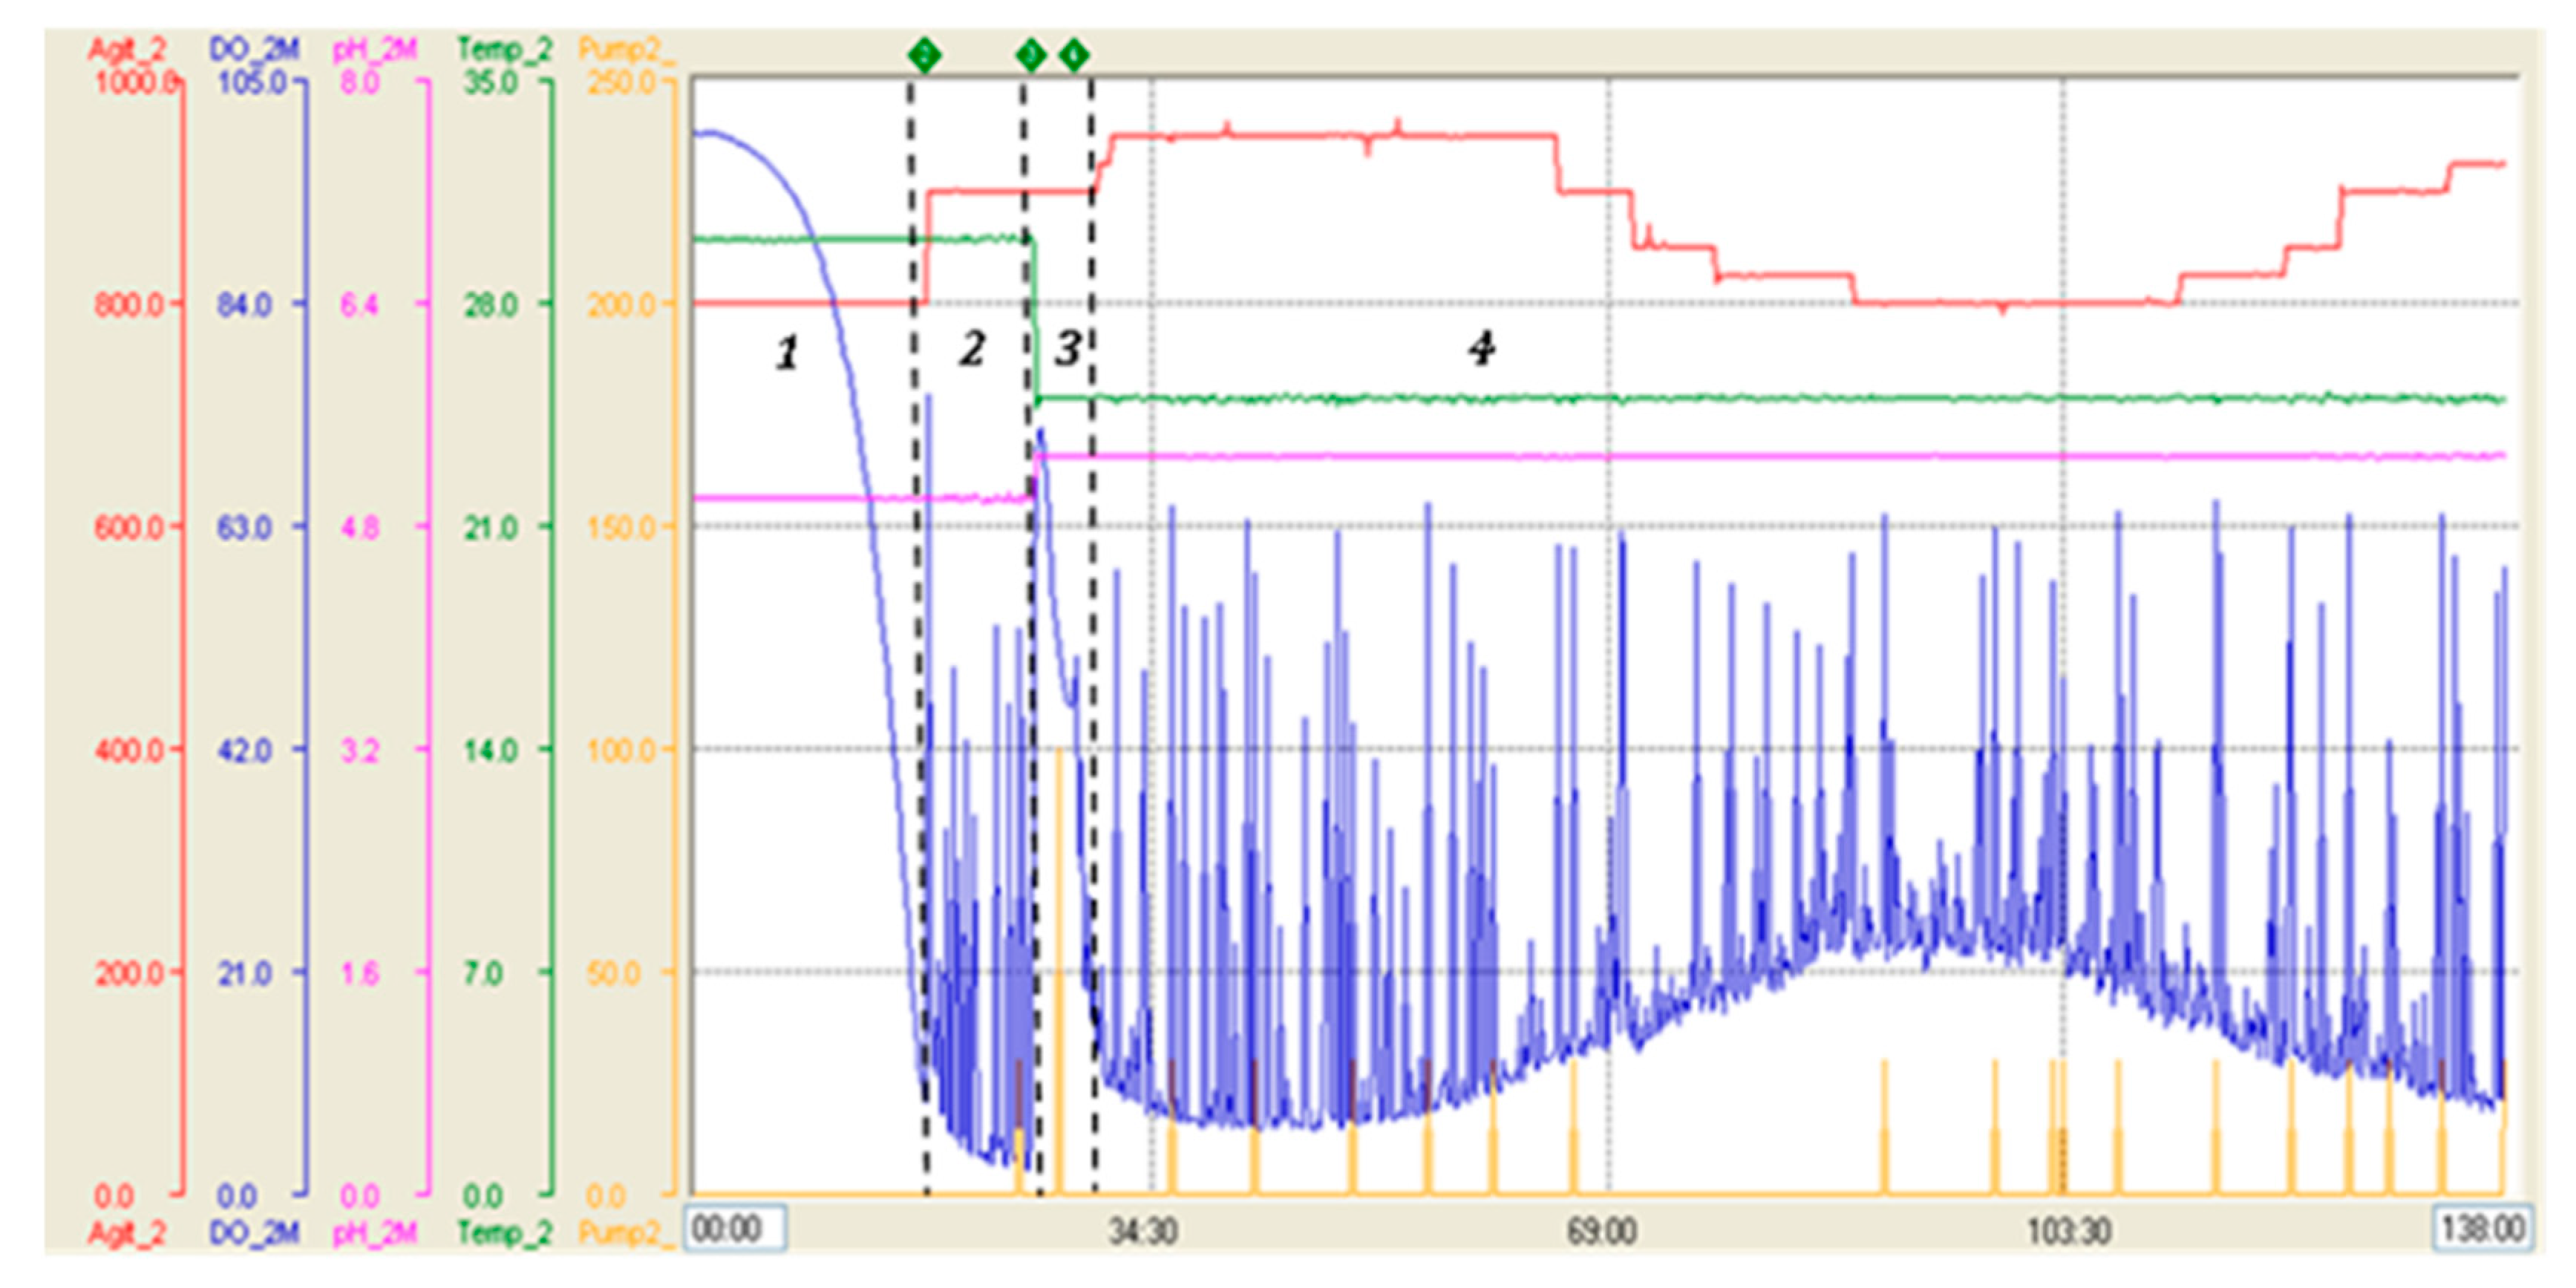
Task: Click the 105.0 maximum on DO_2M axis
Action: pos(250,81)
